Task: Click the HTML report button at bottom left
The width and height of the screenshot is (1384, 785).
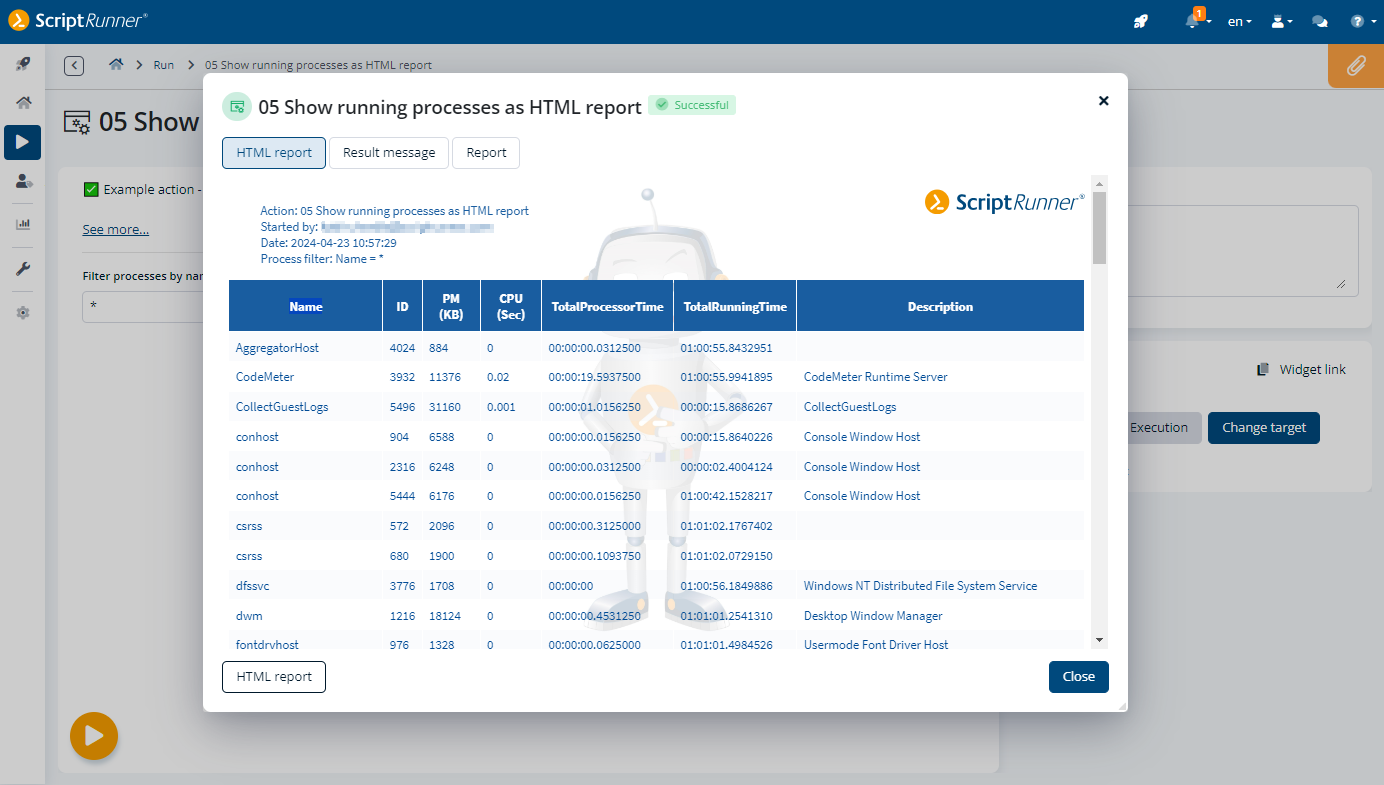Action: click(x=274, y=677)
